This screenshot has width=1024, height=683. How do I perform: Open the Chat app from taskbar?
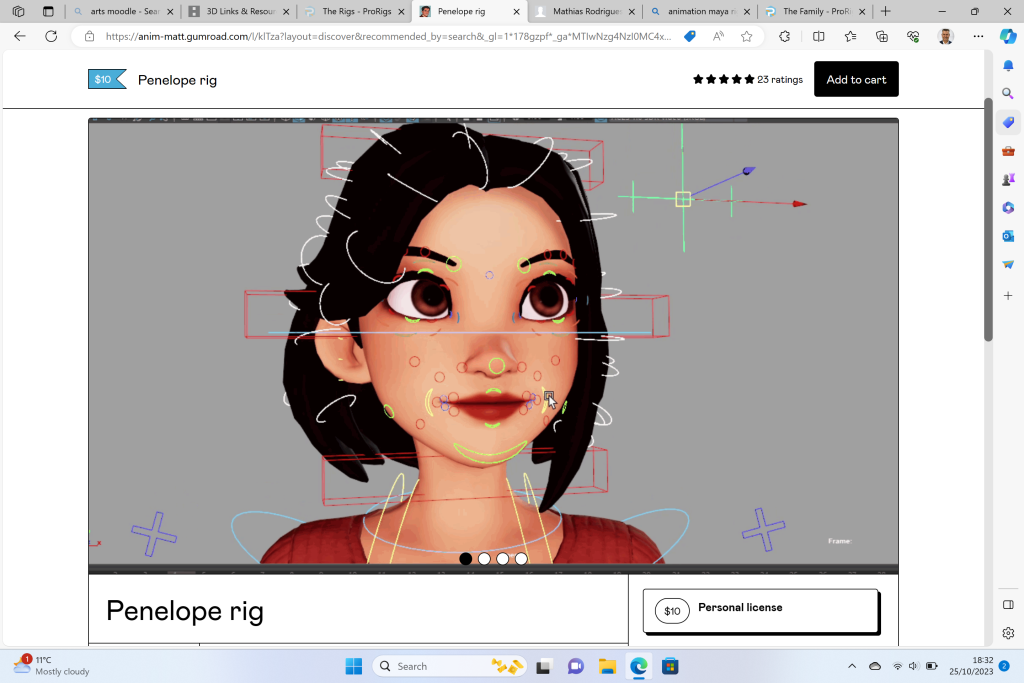pyautogui.click(x=575, y=666)
